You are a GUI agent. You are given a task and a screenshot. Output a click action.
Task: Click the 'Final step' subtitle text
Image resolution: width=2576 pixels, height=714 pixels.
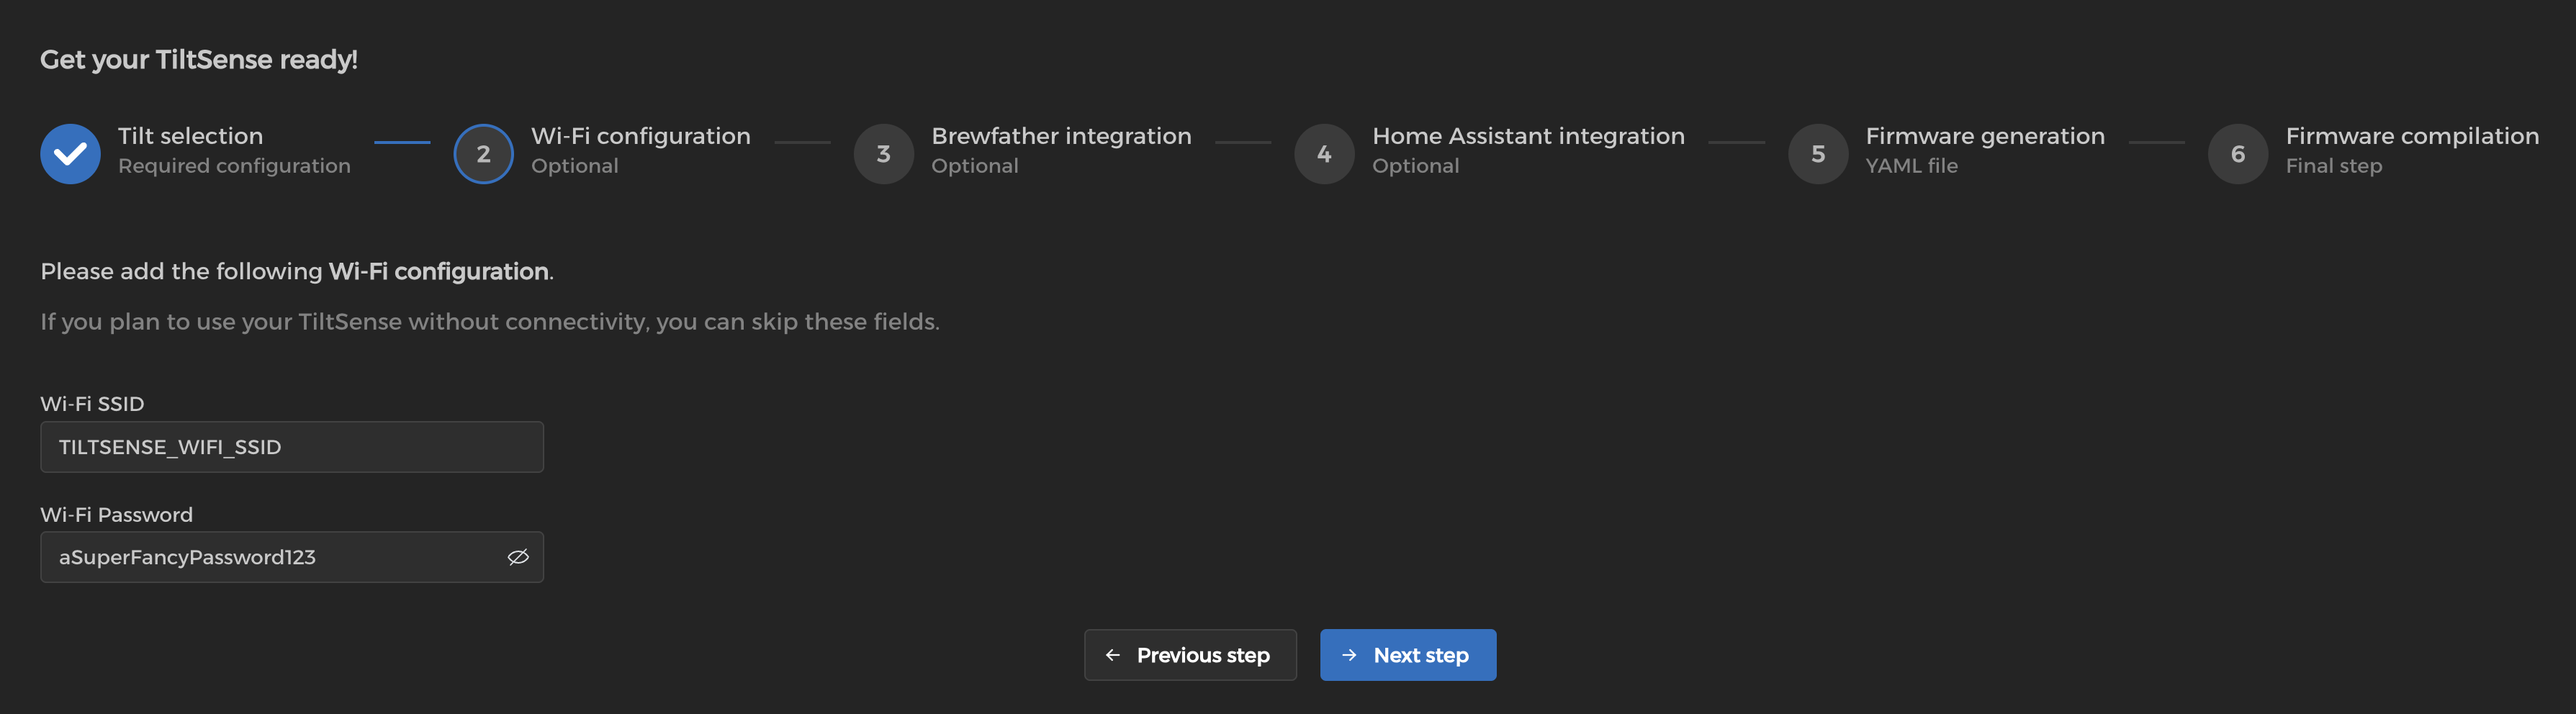(2333, 166)
